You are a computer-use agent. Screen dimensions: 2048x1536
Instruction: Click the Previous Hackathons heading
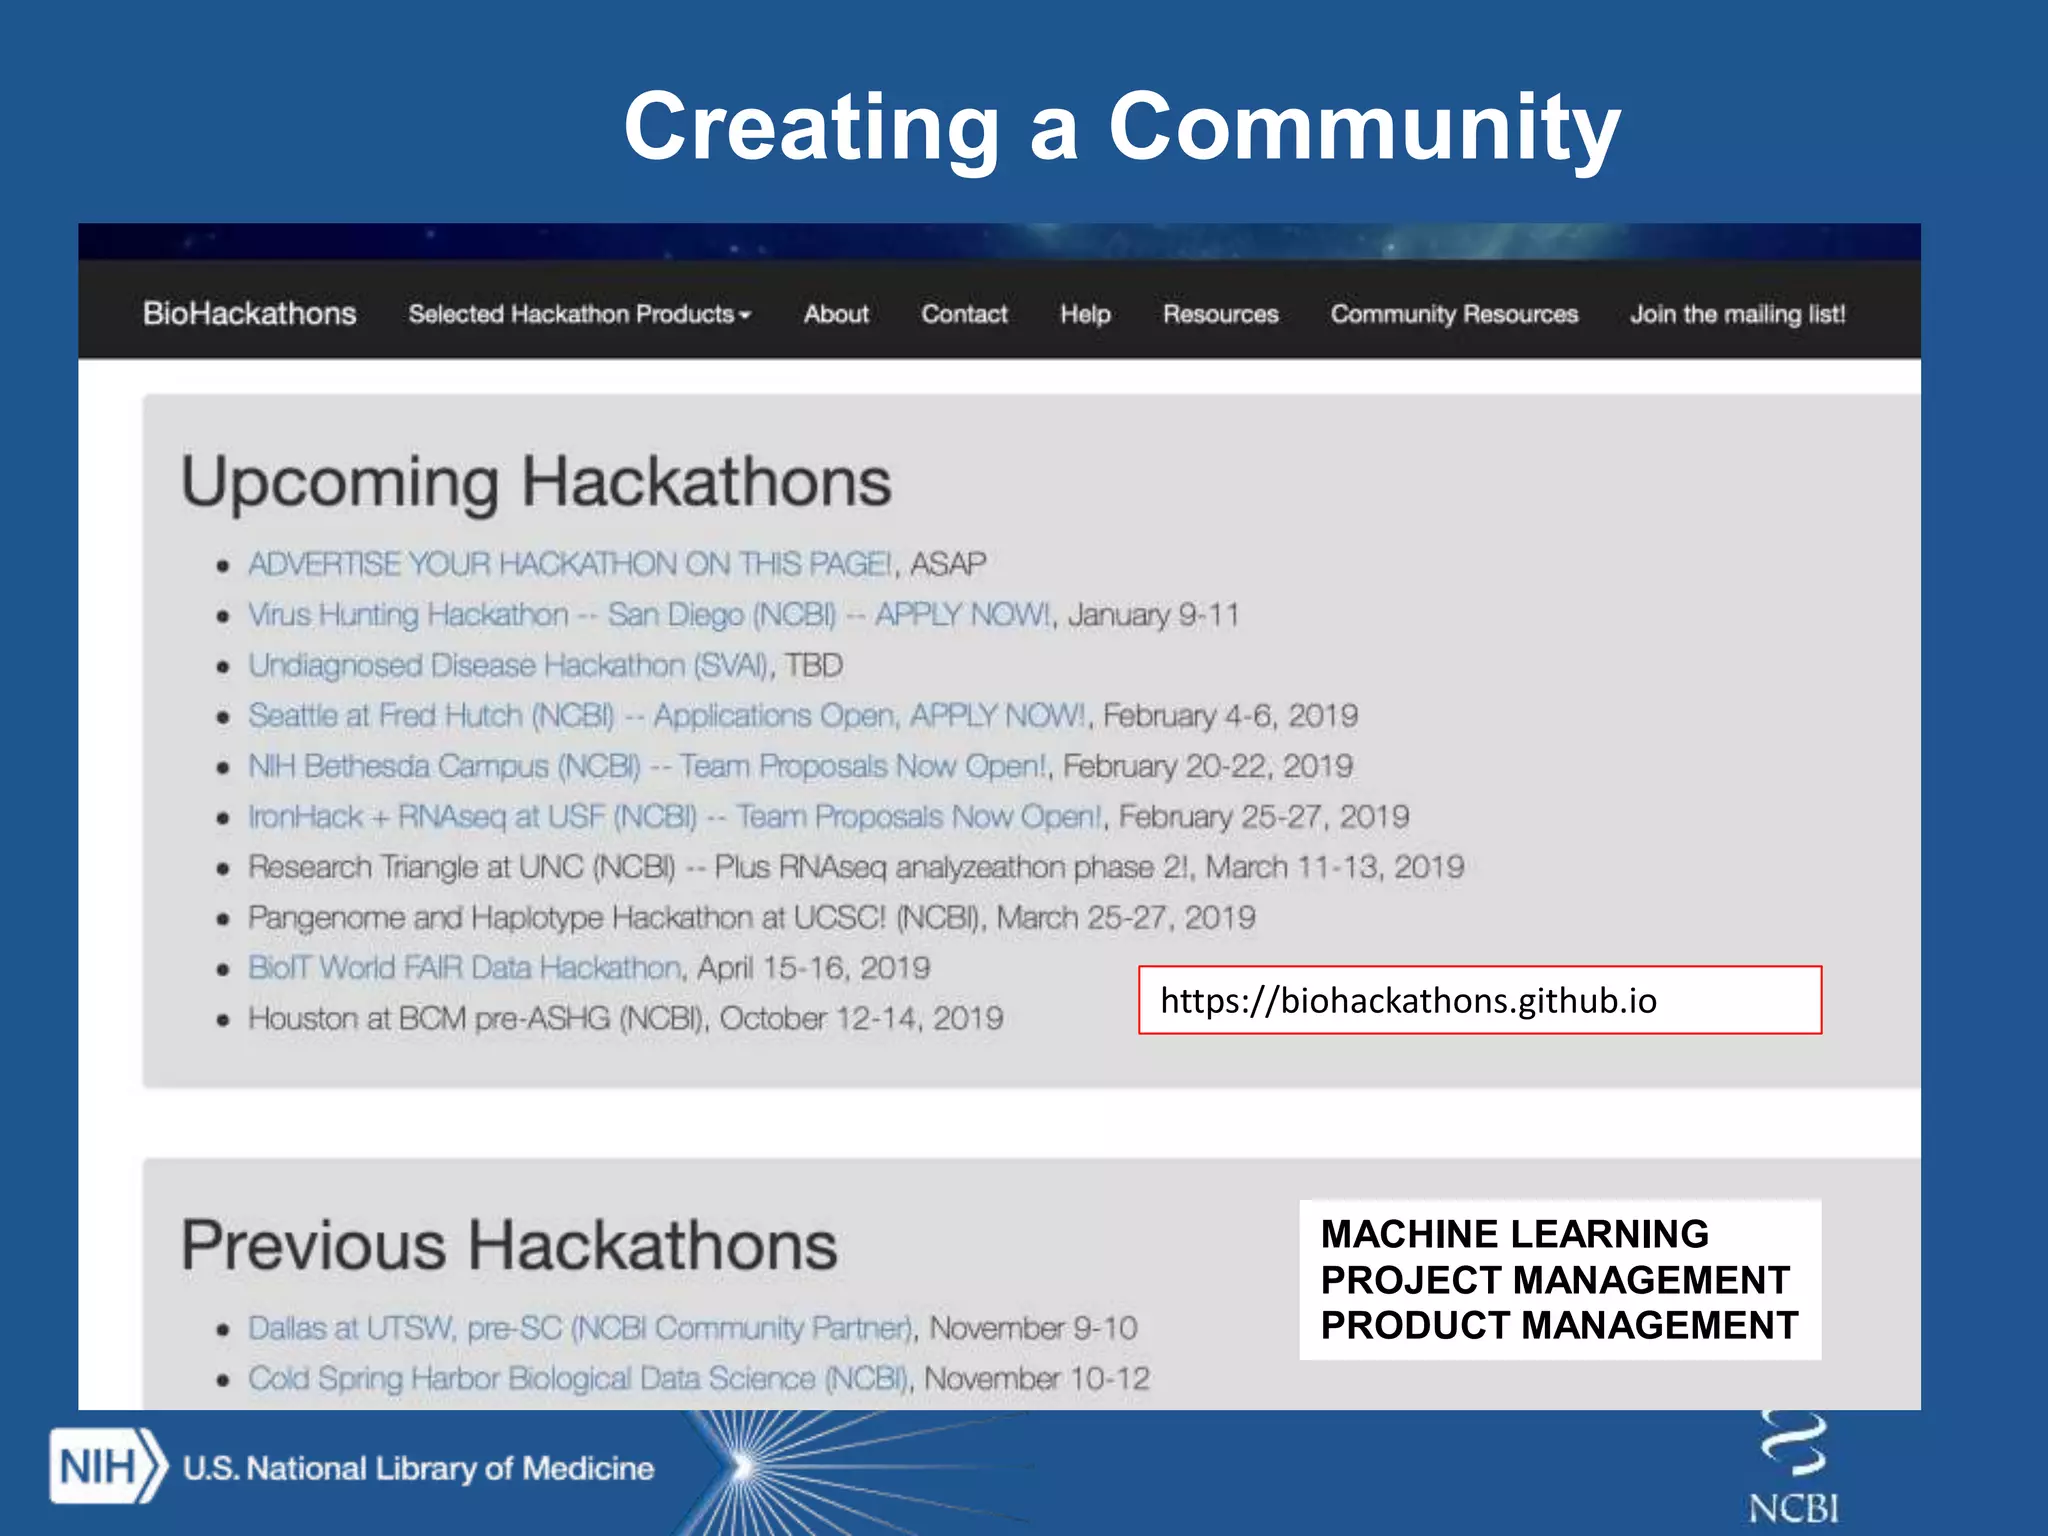(509, 1245)
